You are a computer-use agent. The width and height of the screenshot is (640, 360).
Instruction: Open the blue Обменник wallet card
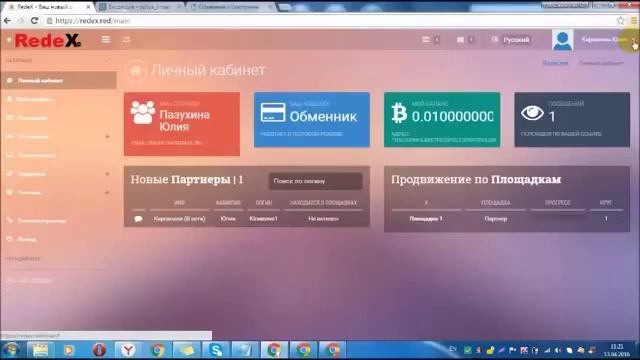tap(312, 120)
